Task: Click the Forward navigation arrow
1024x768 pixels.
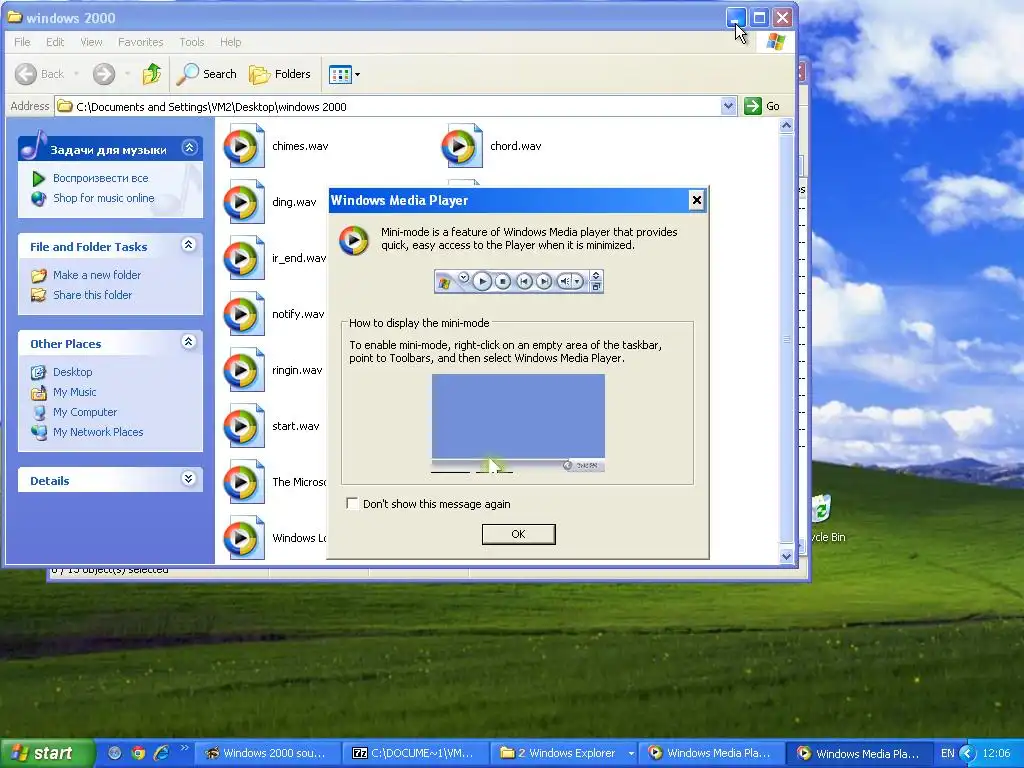Action: 104,74
